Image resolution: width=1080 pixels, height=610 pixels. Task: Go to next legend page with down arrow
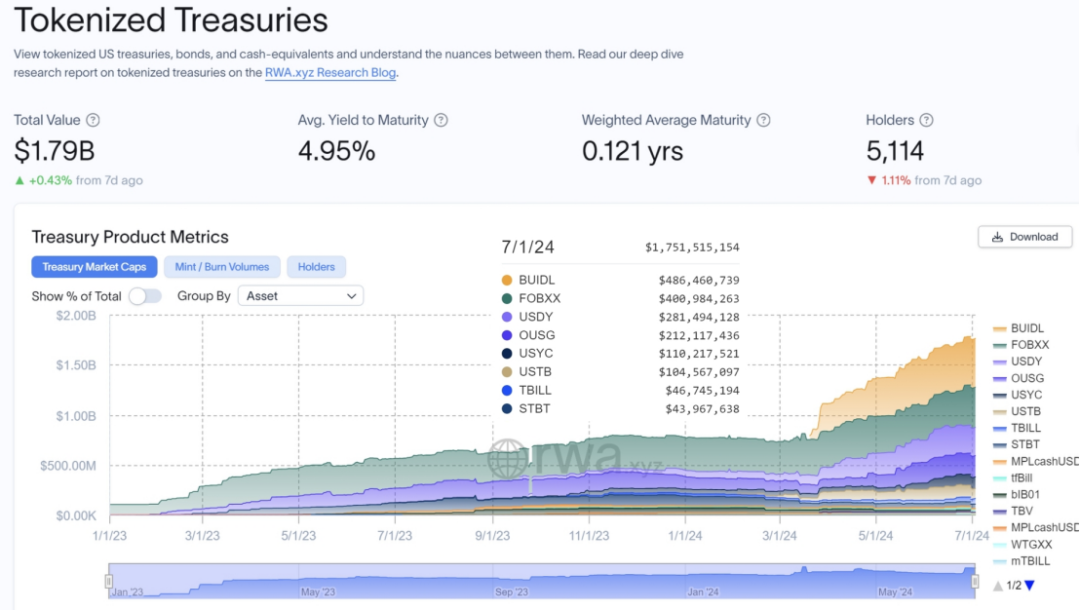(x=1029, y=585)
